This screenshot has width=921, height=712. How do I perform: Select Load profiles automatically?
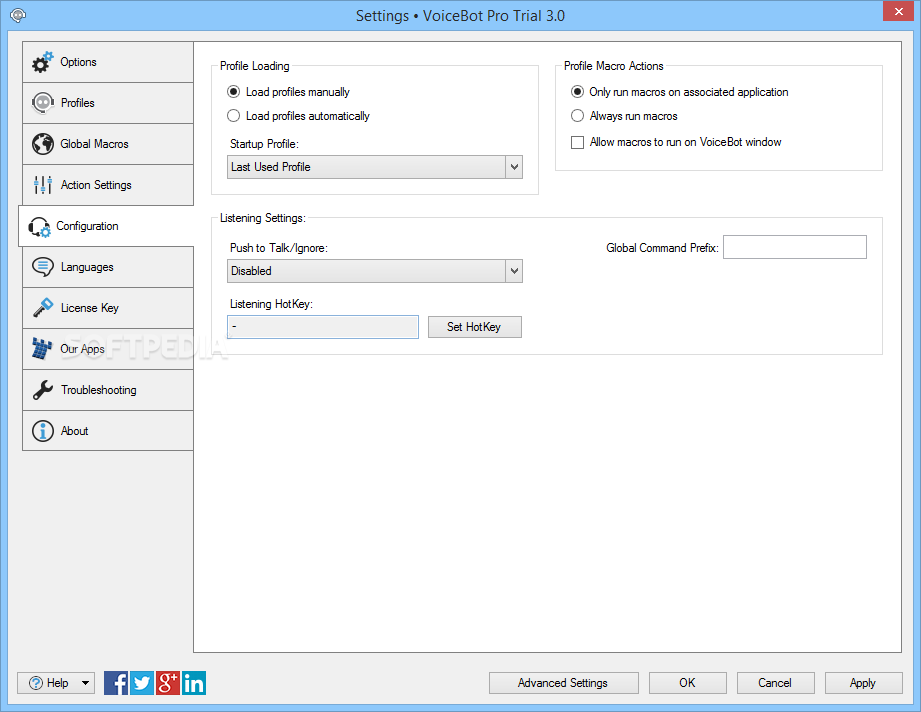pos(298,116)
